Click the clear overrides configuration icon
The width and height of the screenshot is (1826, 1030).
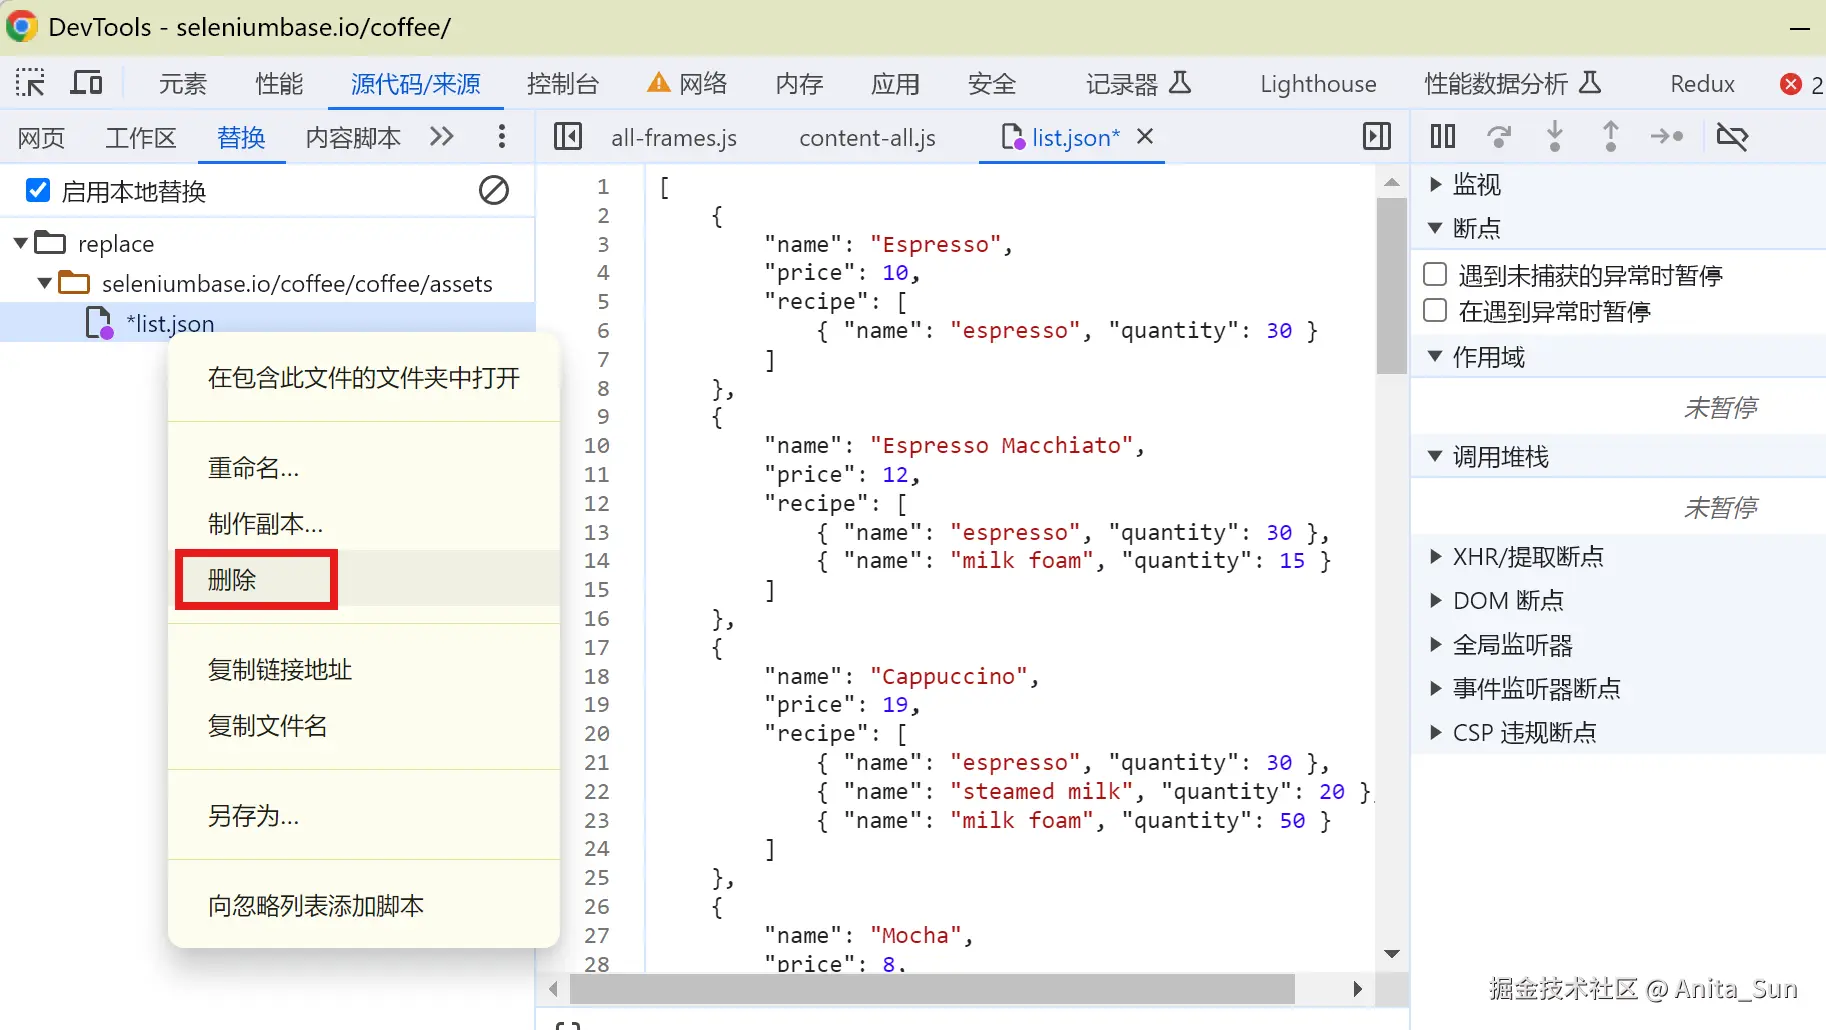tap(494, 190)
